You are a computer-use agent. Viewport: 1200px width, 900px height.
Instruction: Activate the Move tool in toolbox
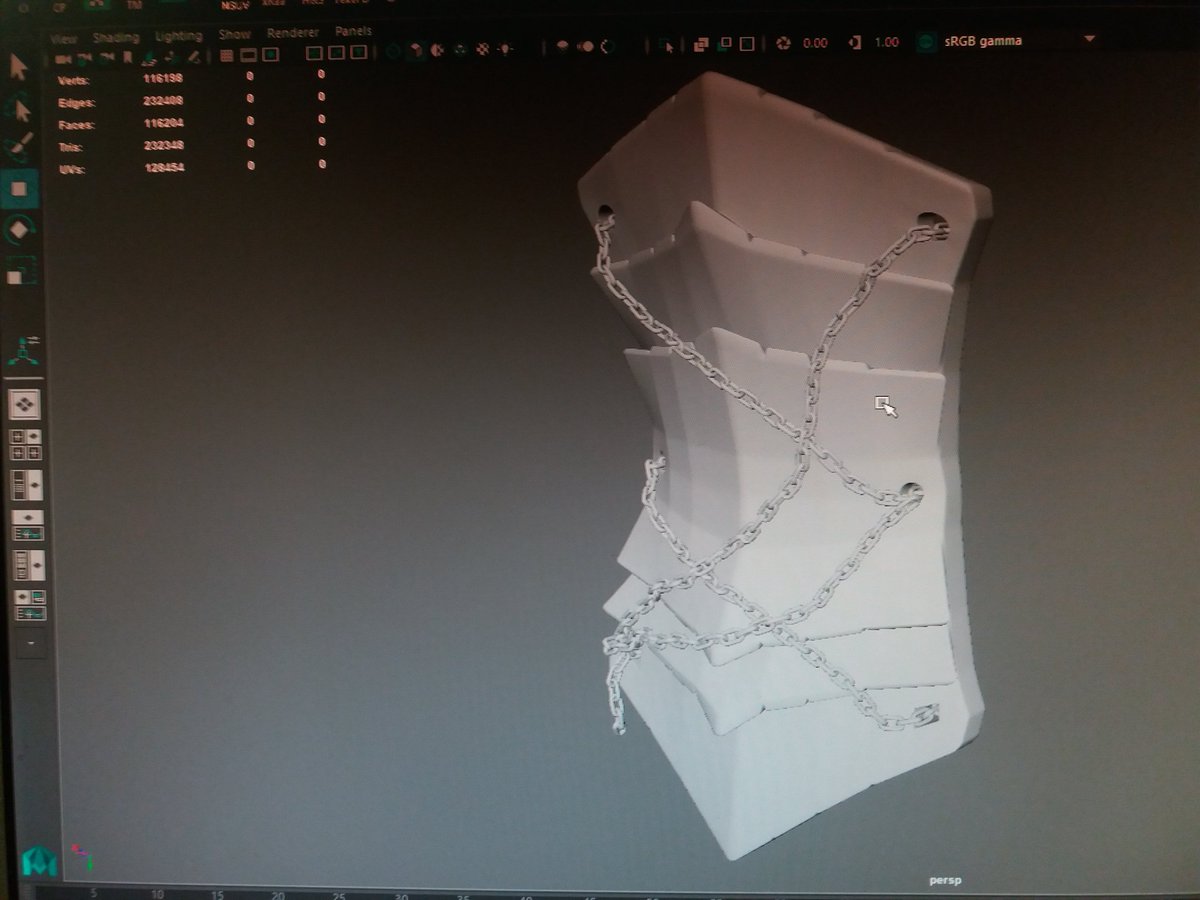[x=20, y=188]
